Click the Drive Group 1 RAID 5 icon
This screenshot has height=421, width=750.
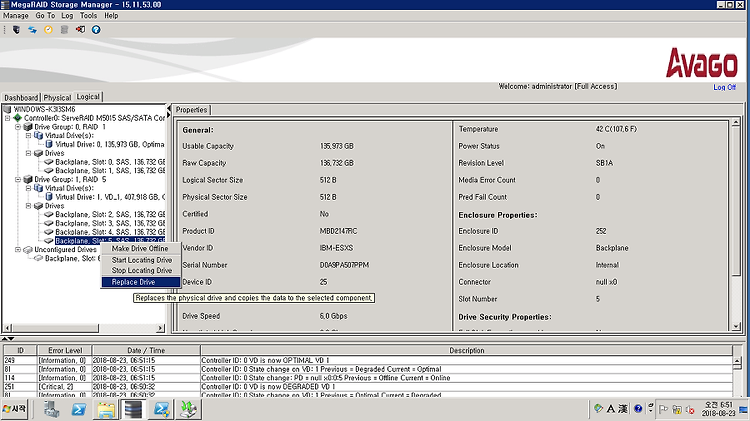(x=28, y=179)
